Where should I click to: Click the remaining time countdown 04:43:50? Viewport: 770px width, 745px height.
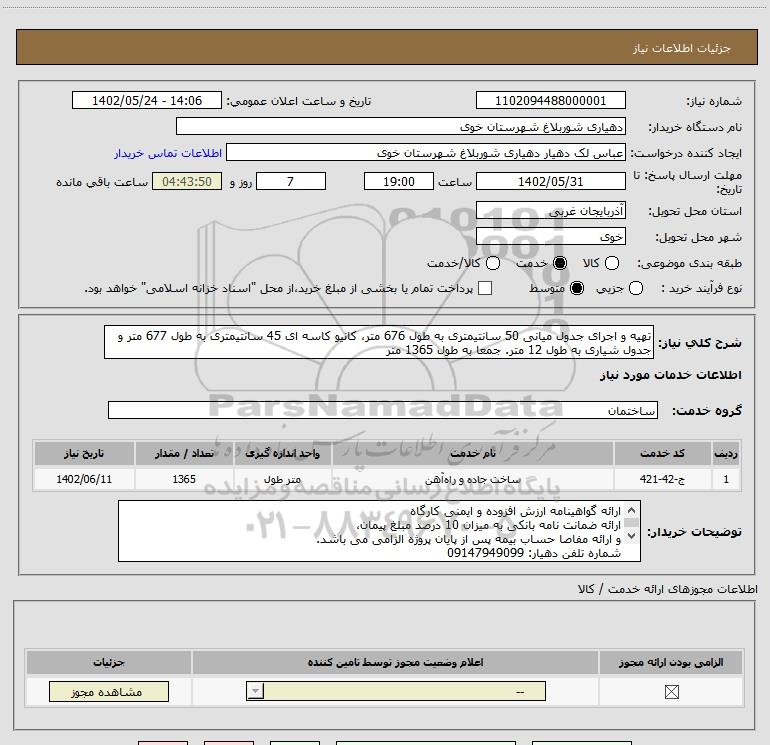coord(187,181)
